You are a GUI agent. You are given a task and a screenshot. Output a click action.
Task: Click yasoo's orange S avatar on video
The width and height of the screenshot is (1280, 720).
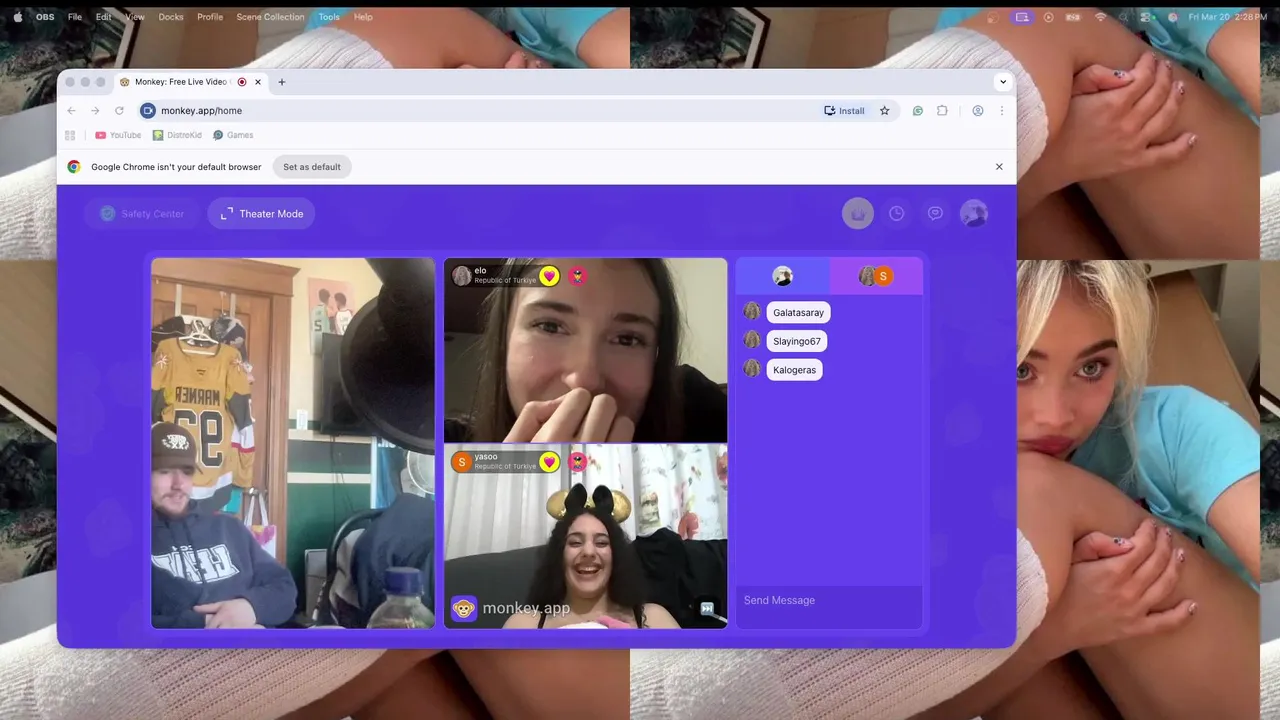(x=461, y=462)
